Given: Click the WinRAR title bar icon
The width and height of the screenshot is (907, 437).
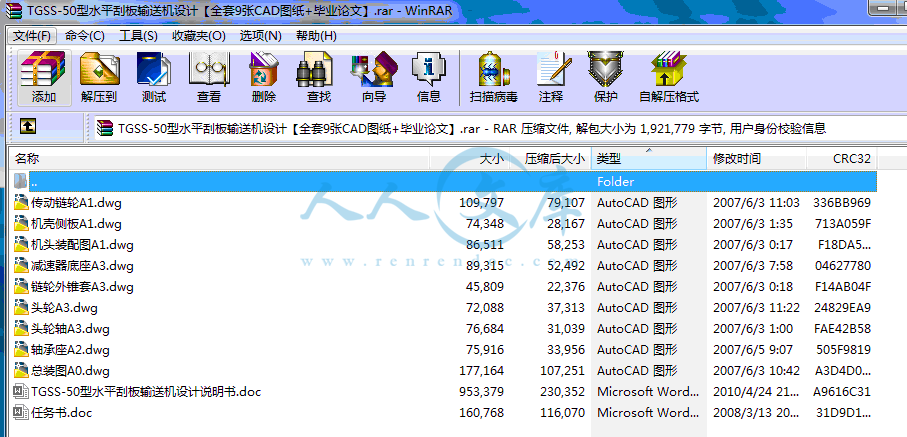Looking at the screenshot, I should coord(14,10).
